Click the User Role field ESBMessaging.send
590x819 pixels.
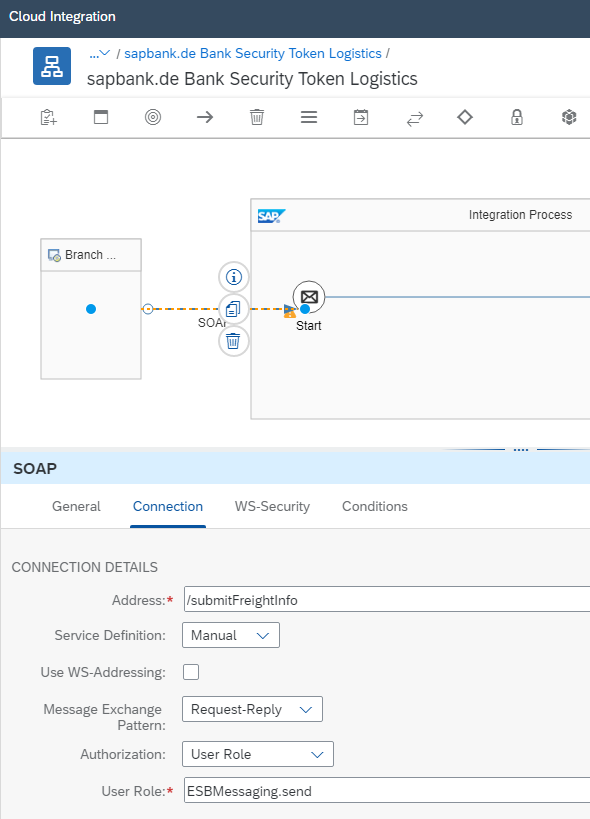coord(387,790)
